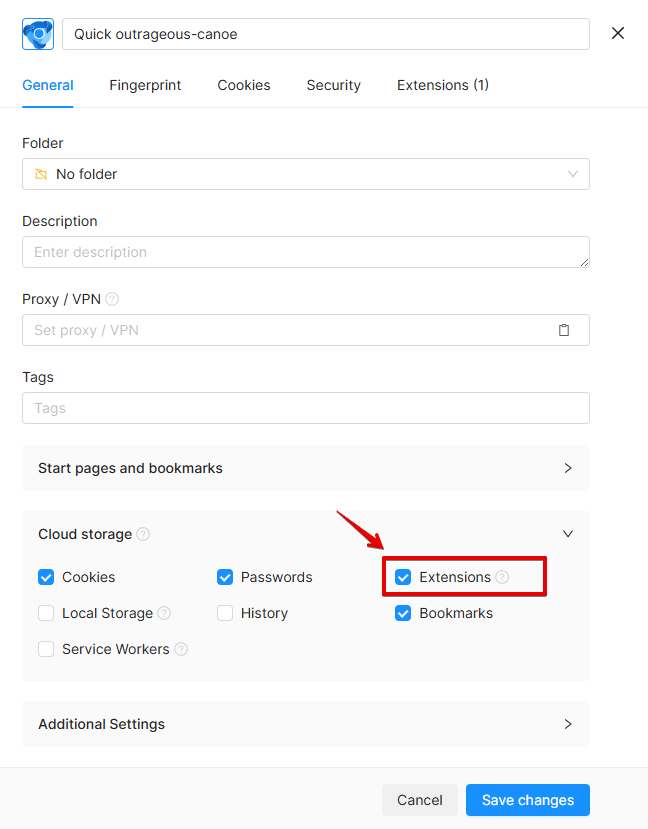Uncheck the Bookmarks checkbox
Screen dimensions: 648x829
tap(403, 613)
